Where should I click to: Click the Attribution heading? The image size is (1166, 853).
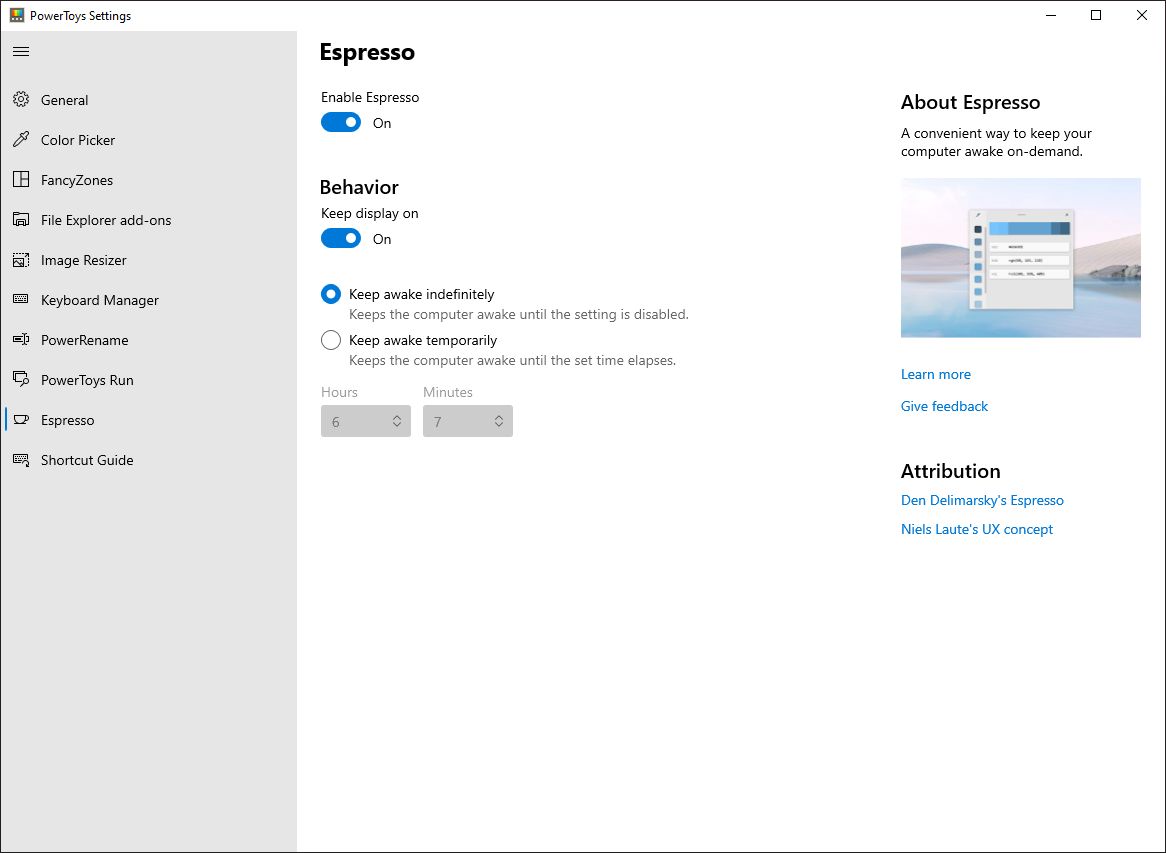pos(950,471)
